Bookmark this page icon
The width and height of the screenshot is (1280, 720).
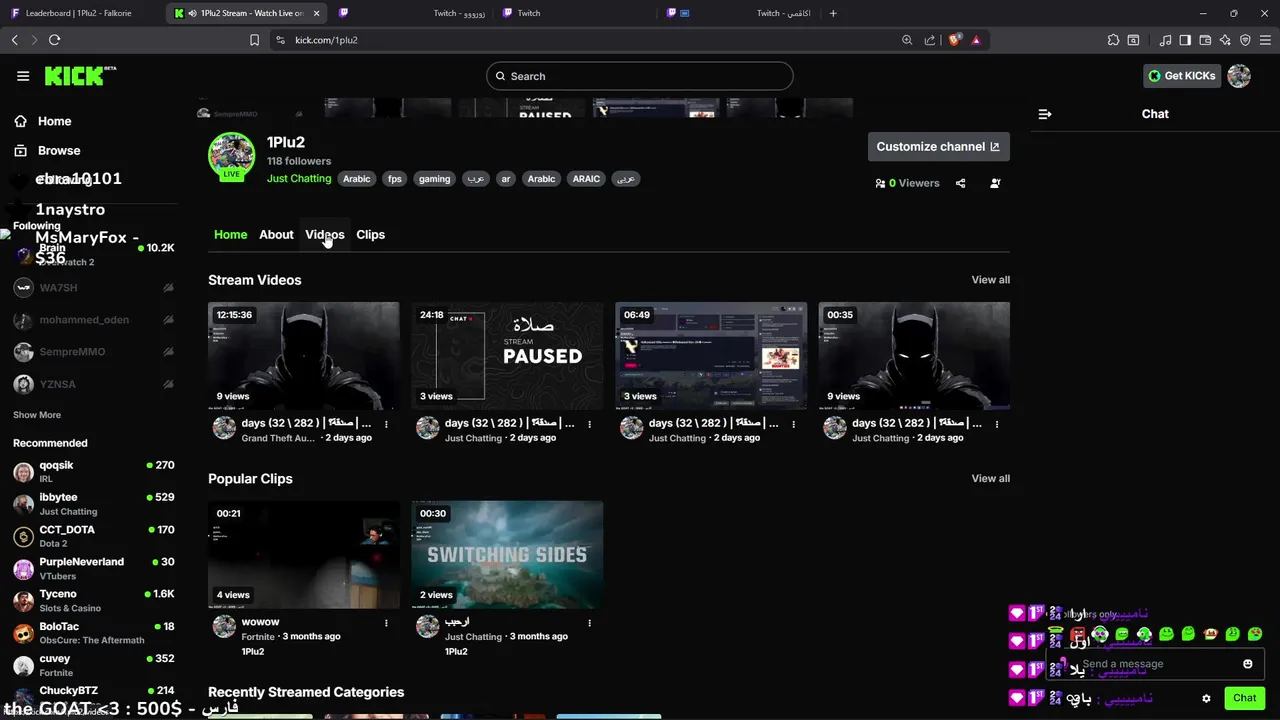pyautogui.click(x=254, y=40)
